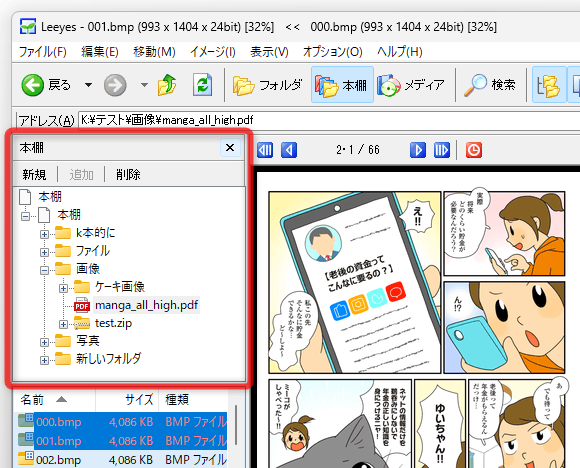Collapse the 画像 folder node
Screen dimensions: 580x468
coord(44,270)
